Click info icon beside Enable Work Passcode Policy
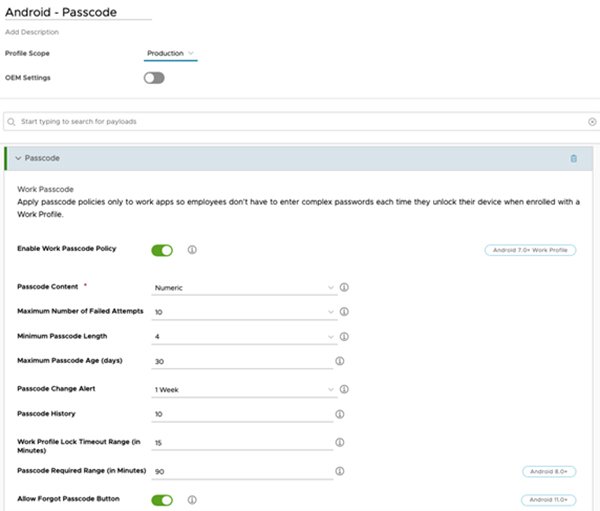Viewport: 600px width, 511px height. point(192,250)
